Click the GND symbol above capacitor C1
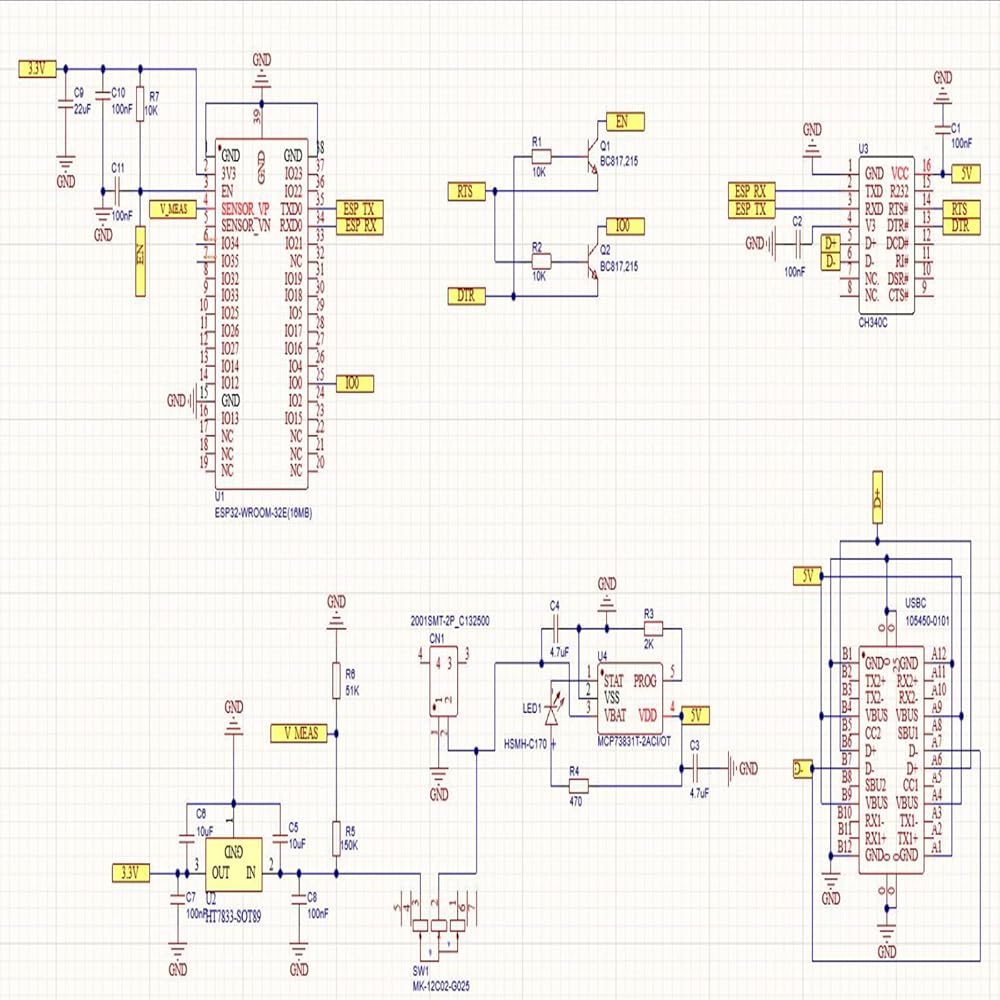This screenshot has height=1000, width=1000. pyautogui.click(x=943, y=88)
